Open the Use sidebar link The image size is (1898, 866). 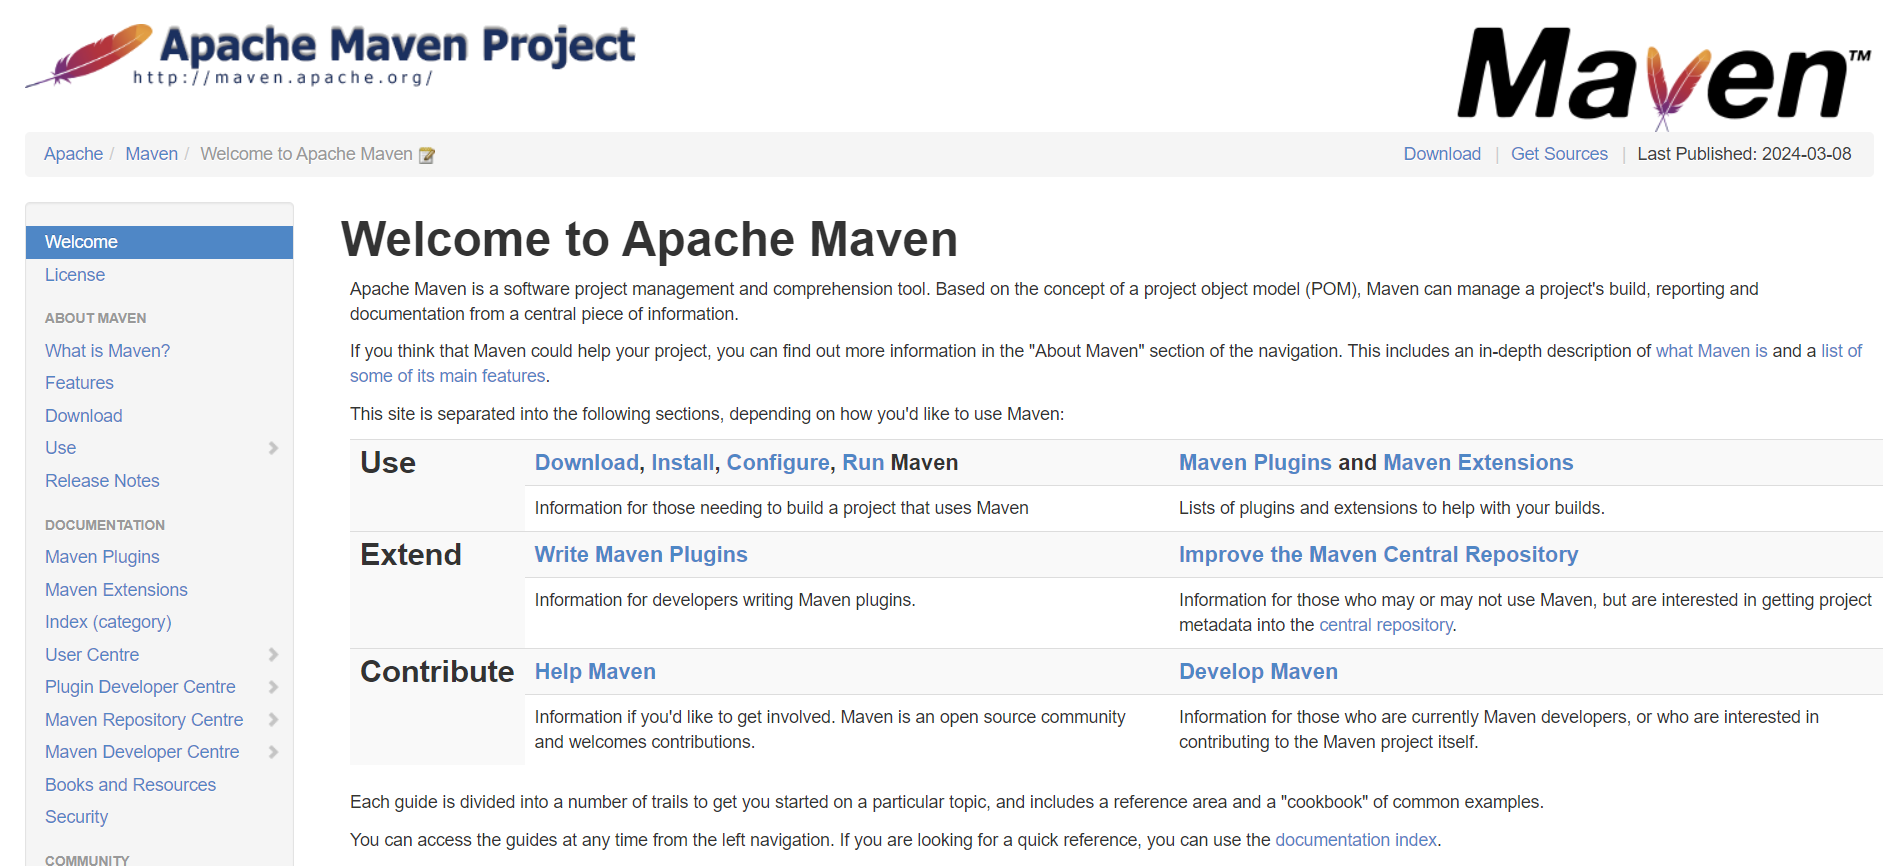pyautogui.click(x=60, y=448)
